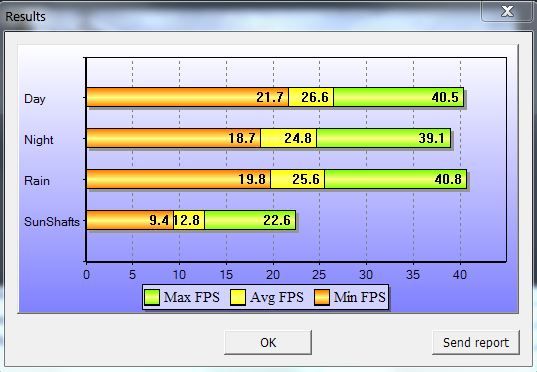This screenshot has height=372, width=537.
Task: Click the Results title text
Action: (x=25, y=16)
